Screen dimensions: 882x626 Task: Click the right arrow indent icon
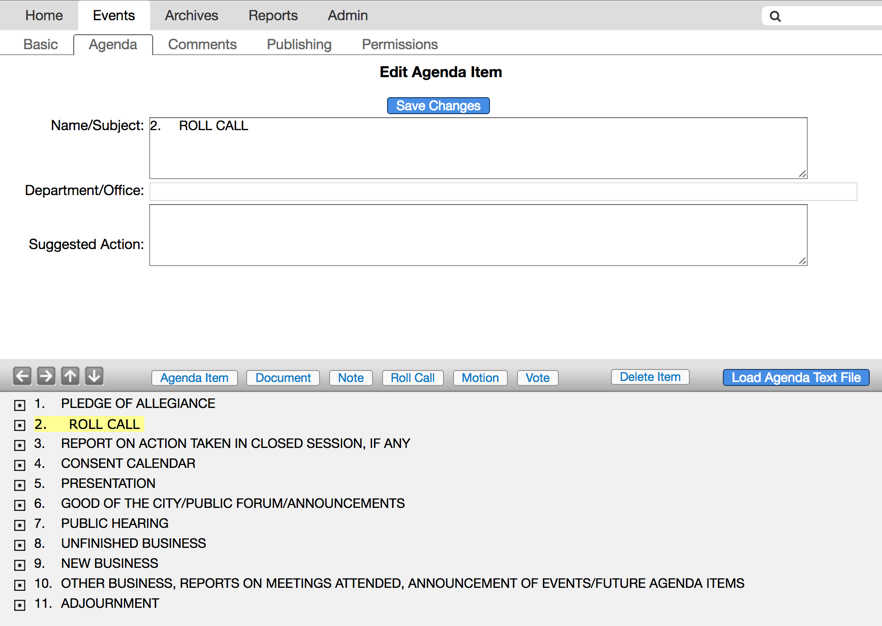46,376
